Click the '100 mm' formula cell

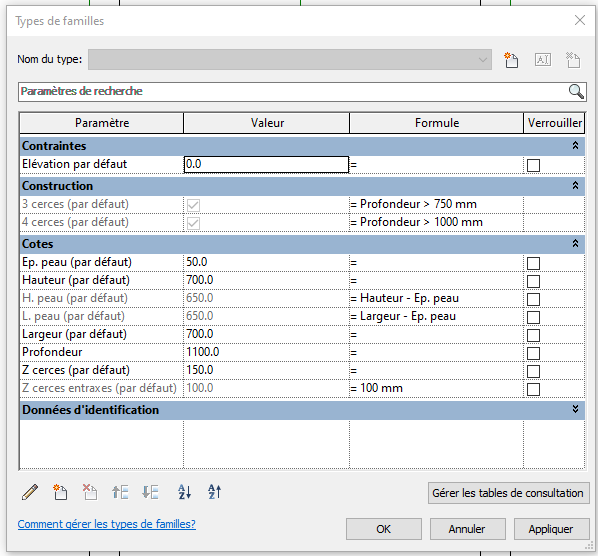click(436, 388)
